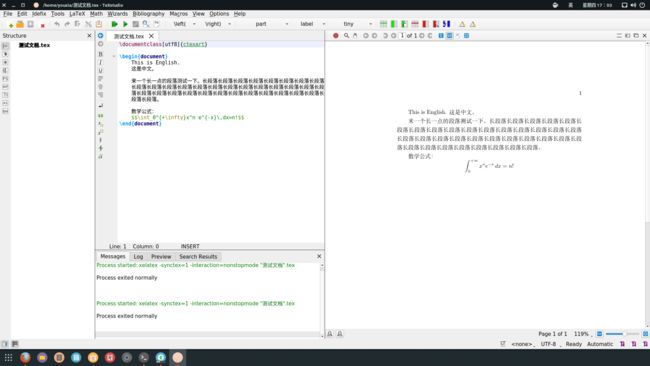
Task: Insert a newline with the return-arrow icon
Action: click(100, 106)
